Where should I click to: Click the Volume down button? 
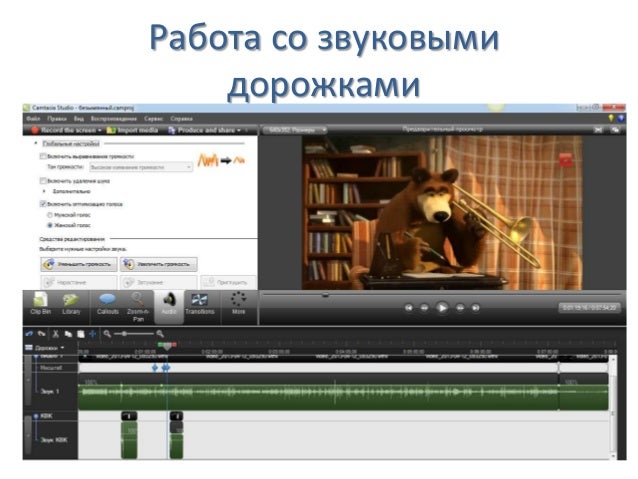pyautogui.click(x=79, y=265)
